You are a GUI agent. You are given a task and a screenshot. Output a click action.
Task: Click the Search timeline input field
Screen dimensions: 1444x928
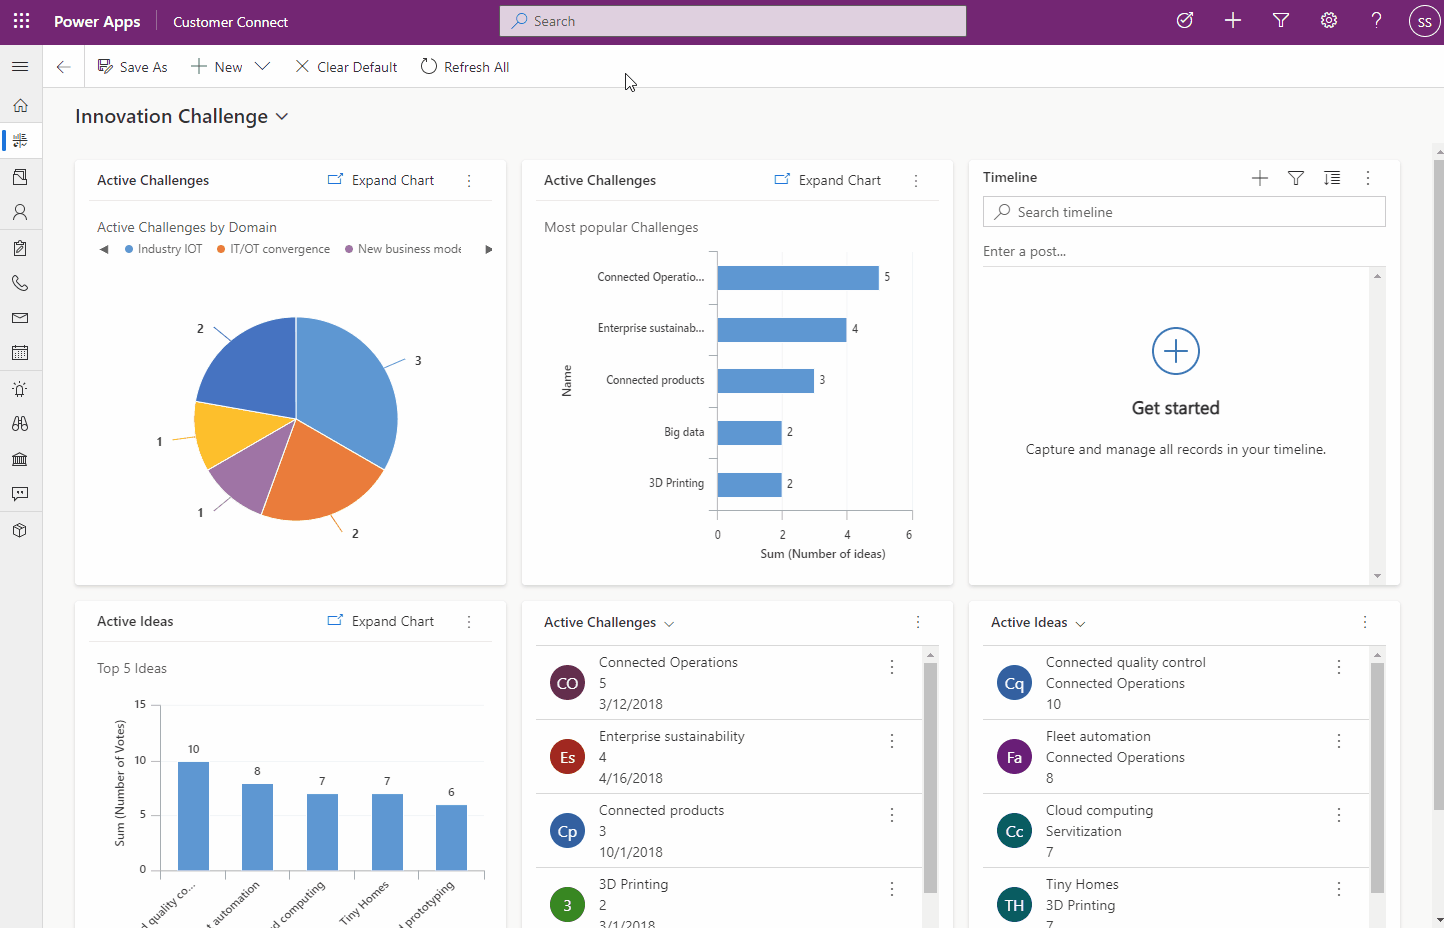pyautogui.click(x=1184, y=212)
